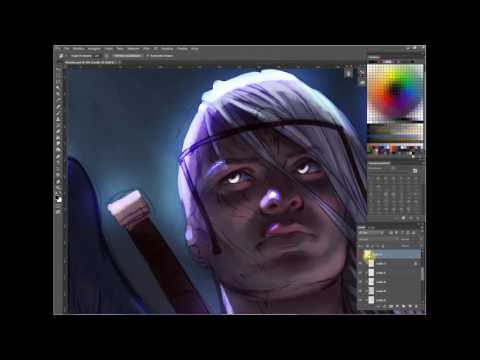The width and height of the screenshot is (480, 360).
Task: Select the Clone Stamp tool
Action: [59, 120]
